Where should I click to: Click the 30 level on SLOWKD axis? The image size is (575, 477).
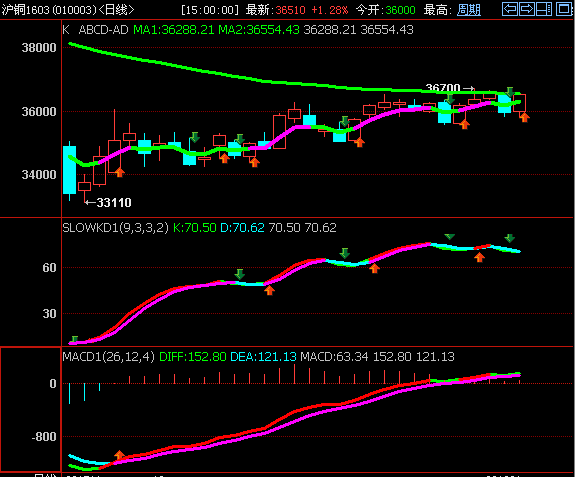49,313
